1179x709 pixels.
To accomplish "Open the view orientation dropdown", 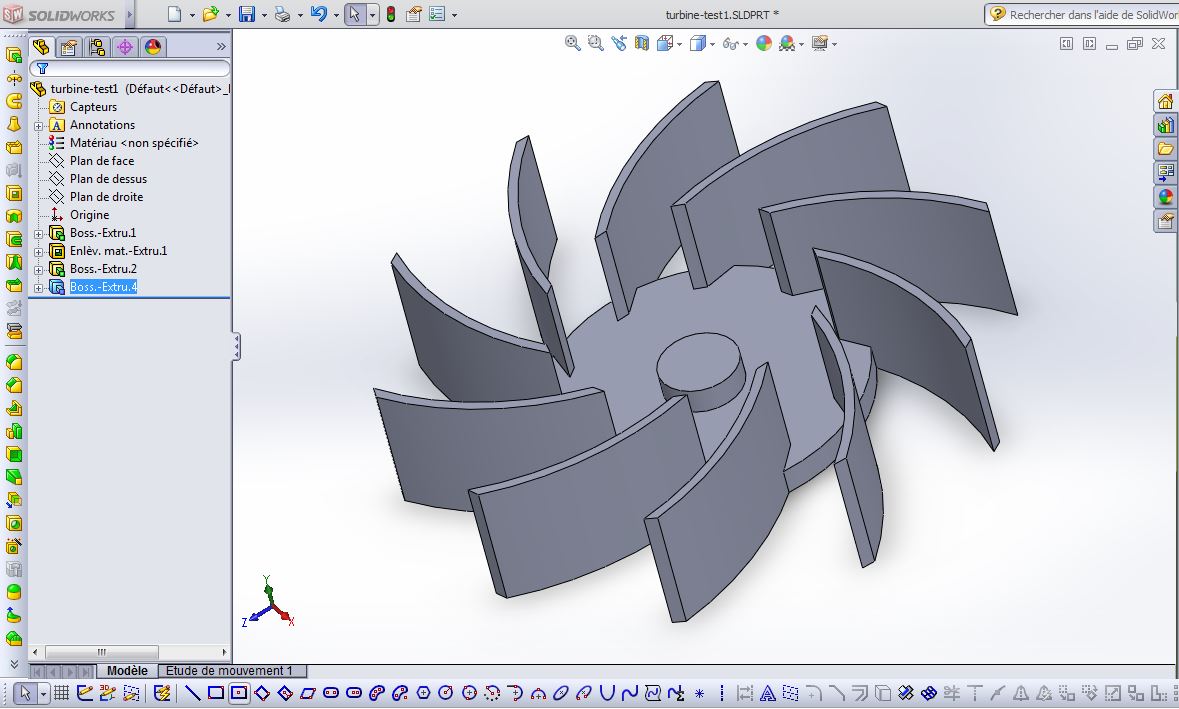I will coord(679,43).
